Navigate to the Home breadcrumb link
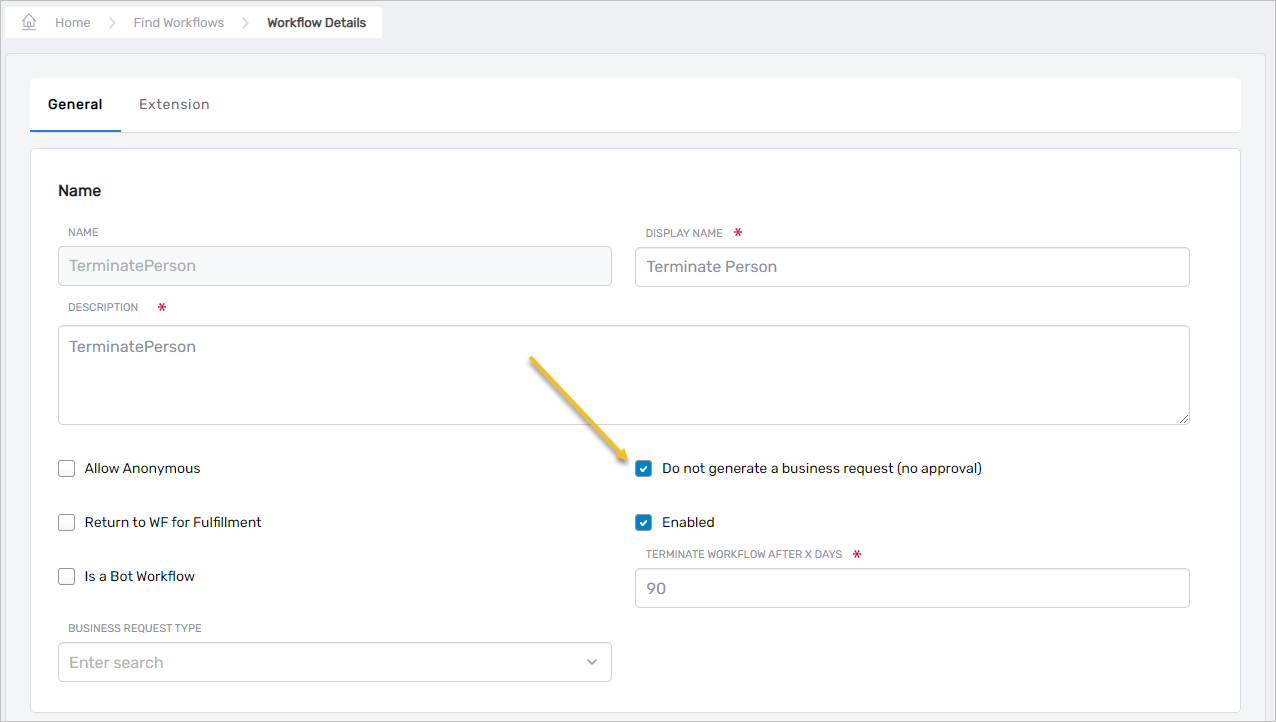The width and height of the screenshot is (1276, 722). point(72,22)
